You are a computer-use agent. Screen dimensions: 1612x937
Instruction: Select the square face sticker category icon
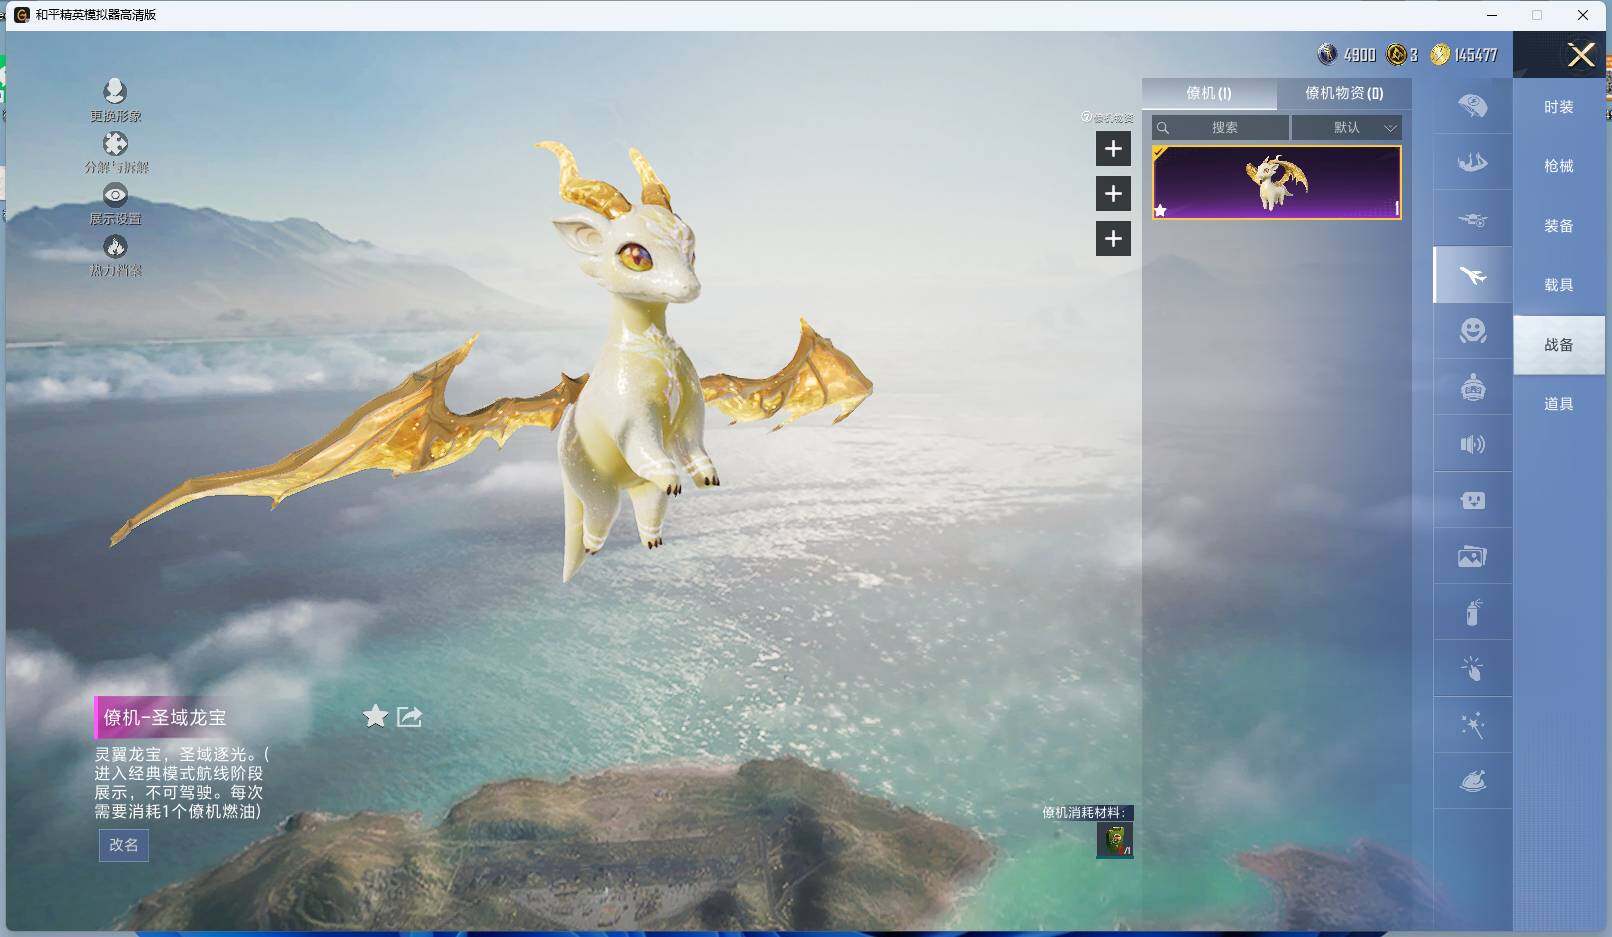coord(1473,500)
